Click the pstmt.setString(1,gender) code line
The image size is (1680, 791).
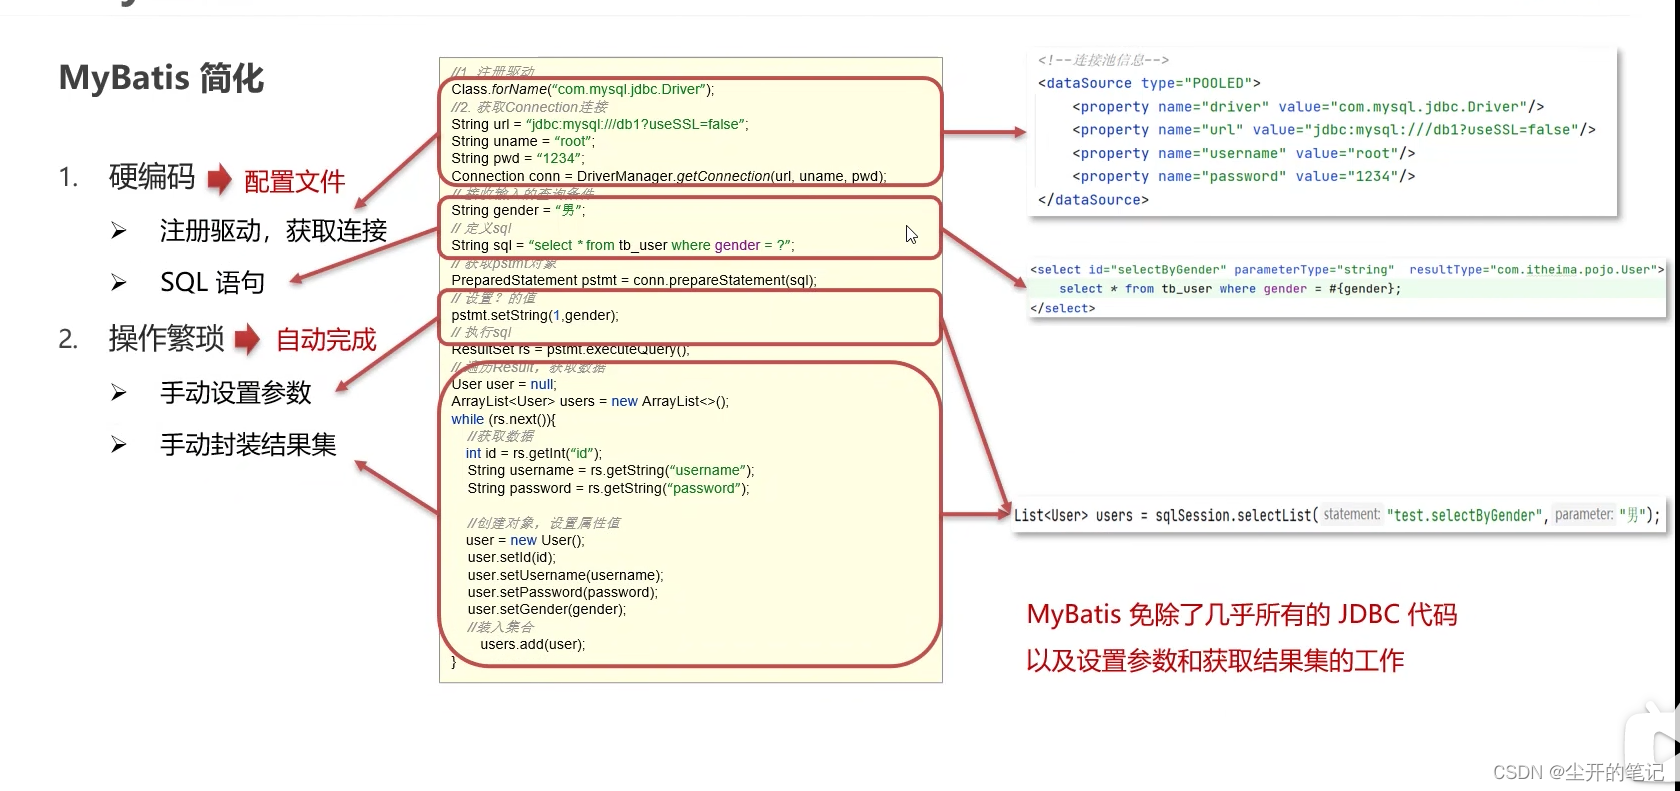tap(535, 315)
